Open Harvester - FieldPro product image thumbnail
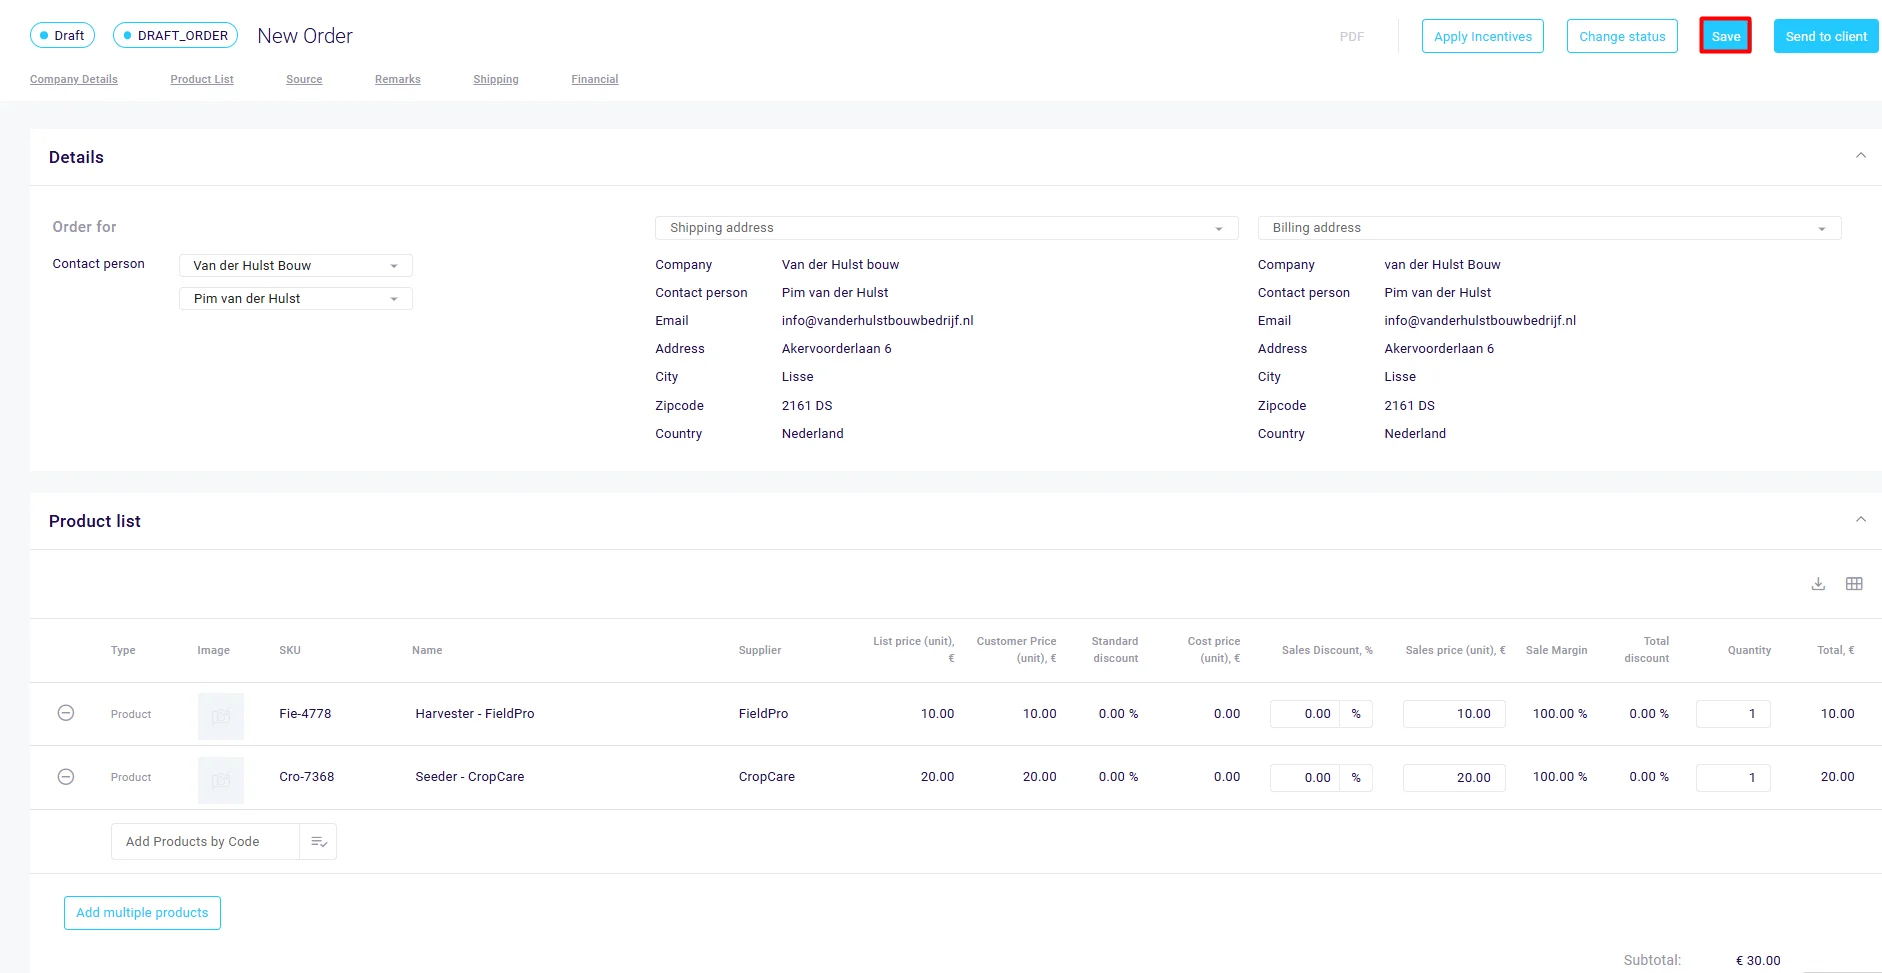This screenshot has width=1882, height=973. pos(221,716)
